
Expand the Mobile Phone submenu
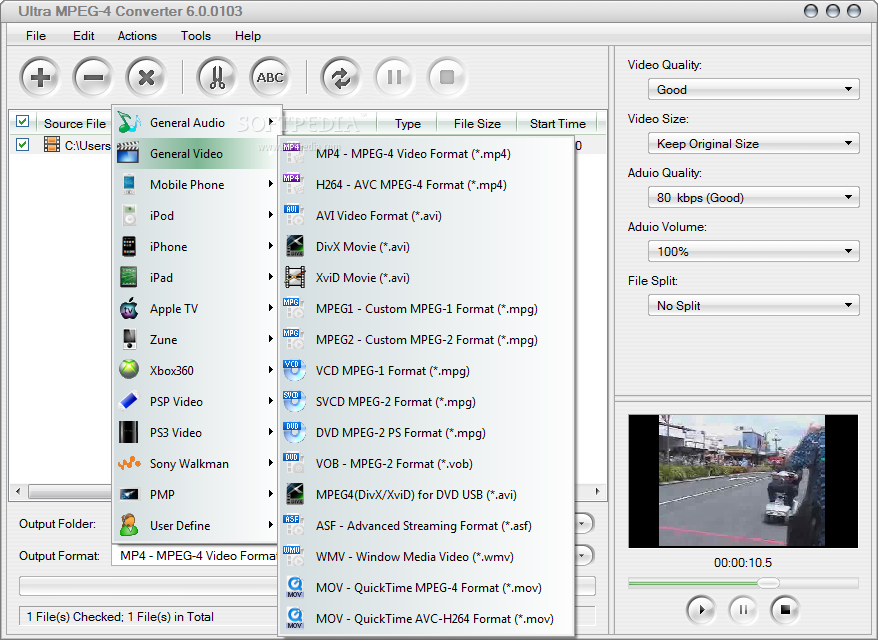point(195,184)
